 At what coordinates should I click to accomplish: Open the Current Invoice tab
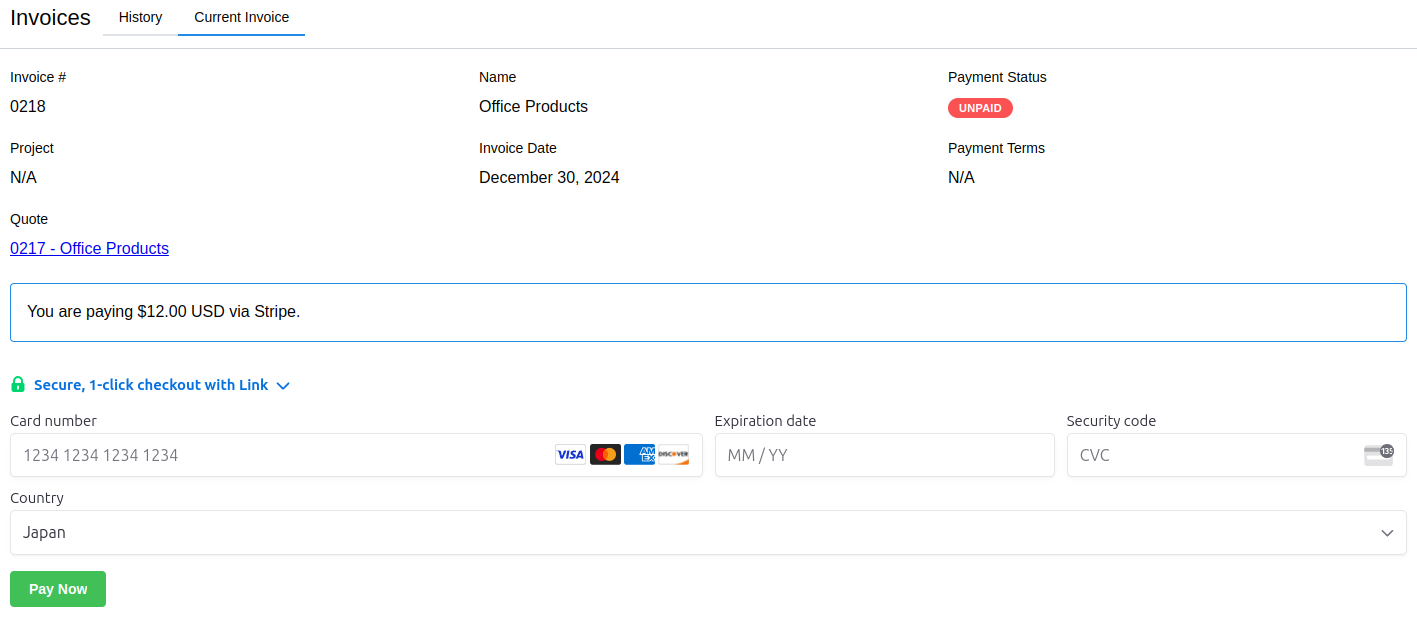point(241,17)
